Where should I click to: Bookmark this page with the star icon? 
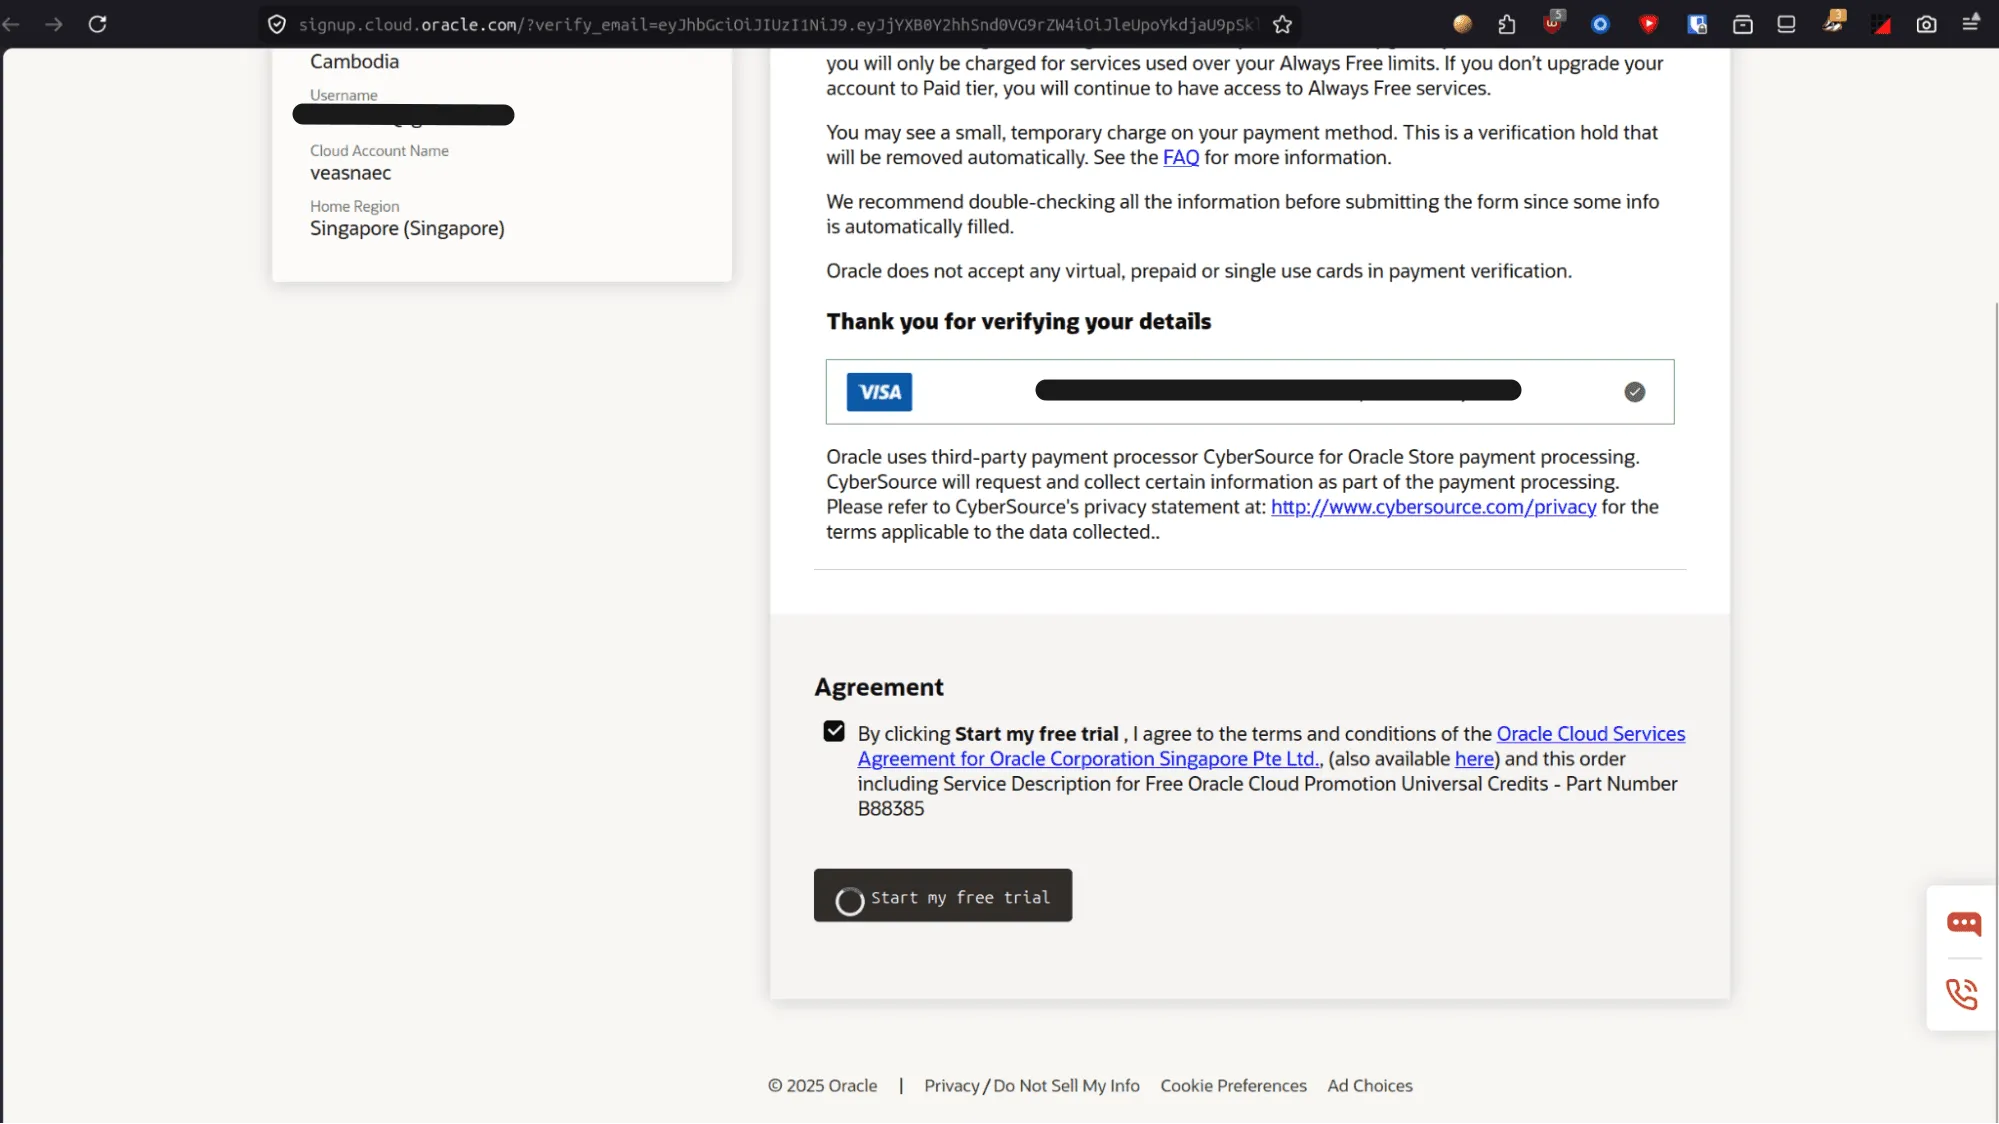1282,24
